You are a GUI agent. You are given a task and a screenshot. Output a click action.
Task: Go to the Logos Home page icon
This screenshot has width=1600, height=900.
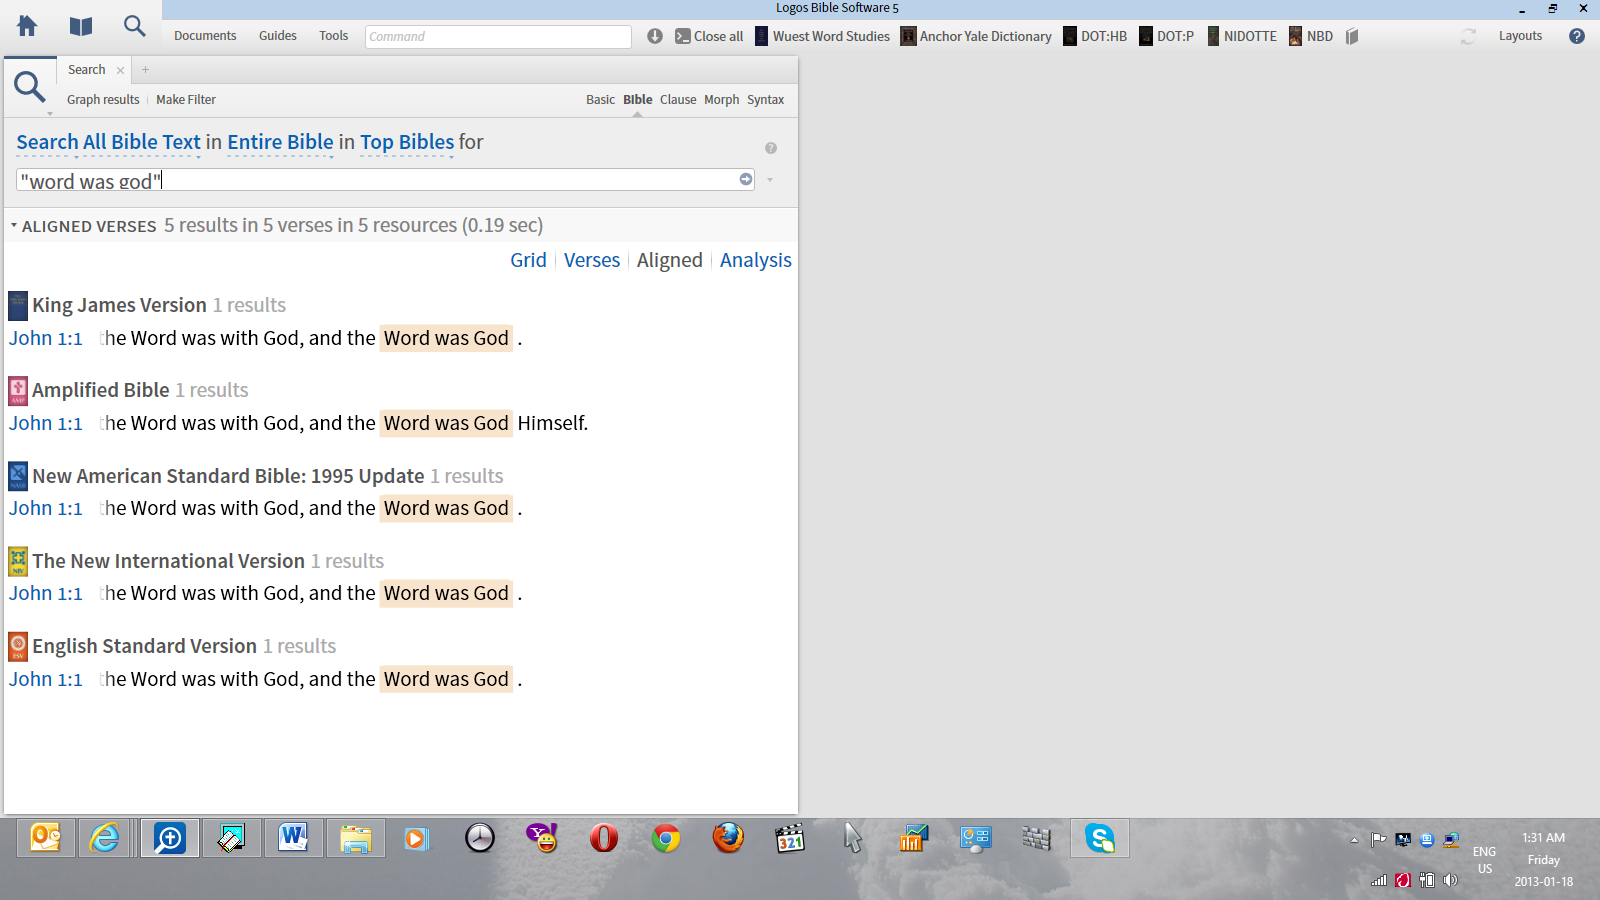click(27, 26)
